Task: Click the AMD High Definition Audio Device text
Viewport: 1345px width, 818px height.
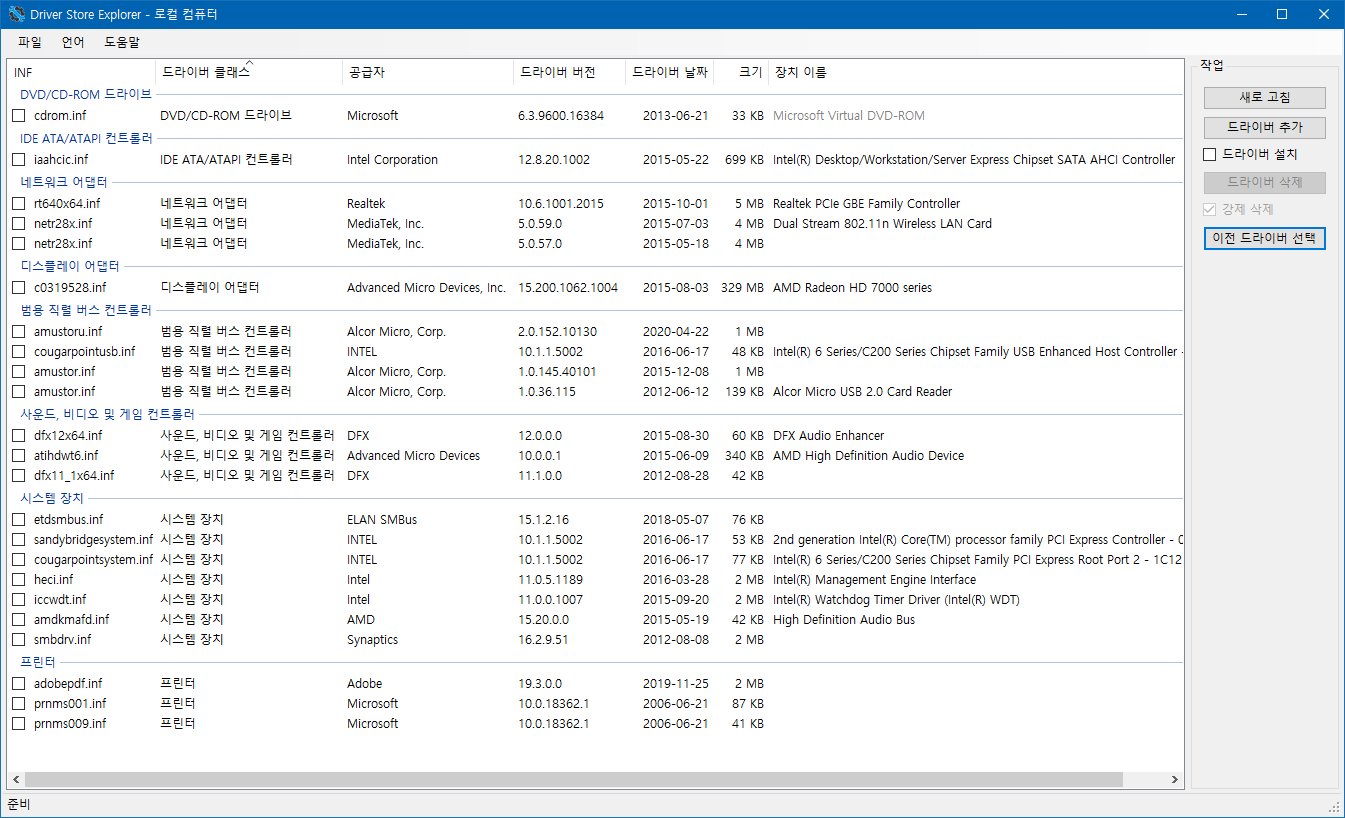Action: [x=868, y=456]
